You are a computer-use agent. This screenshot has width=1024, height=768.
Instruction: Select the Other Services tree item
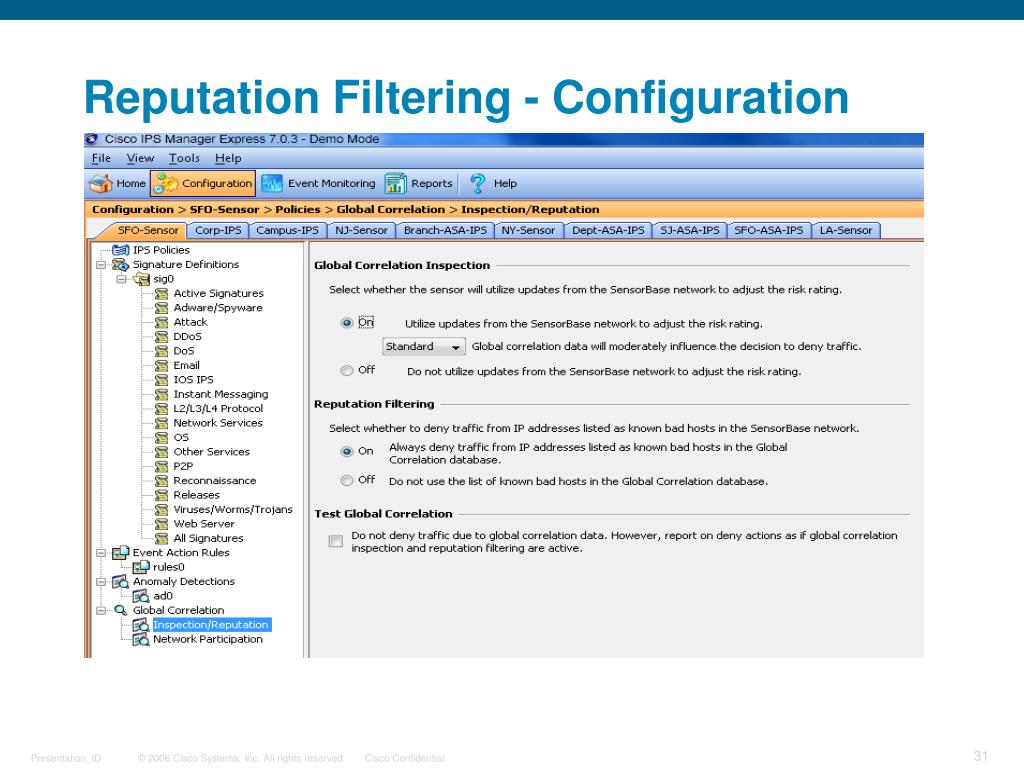[x=212, y=452]
